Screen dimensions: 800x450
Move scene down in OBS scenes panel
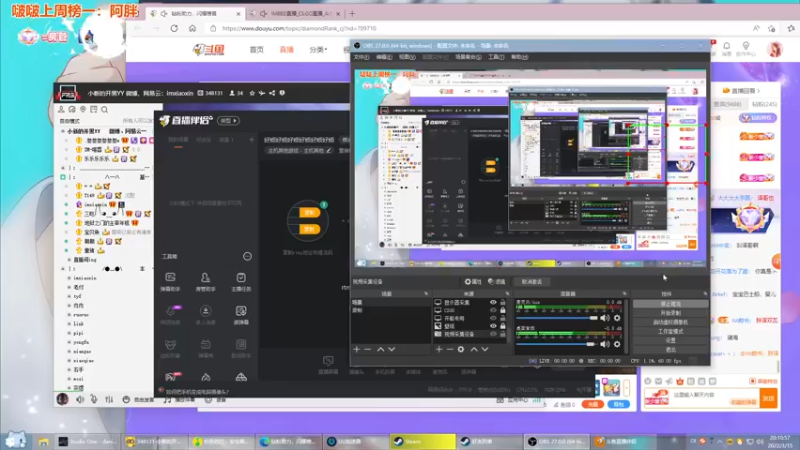392,349
